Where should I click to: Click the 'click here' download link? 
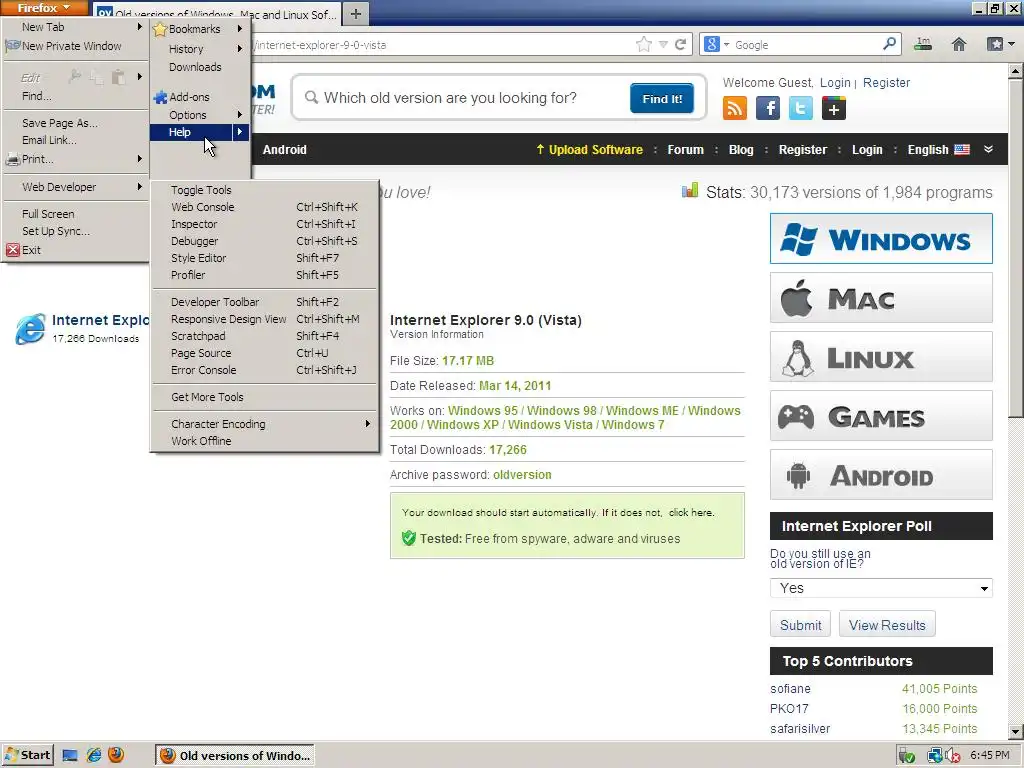pos(691,513)
